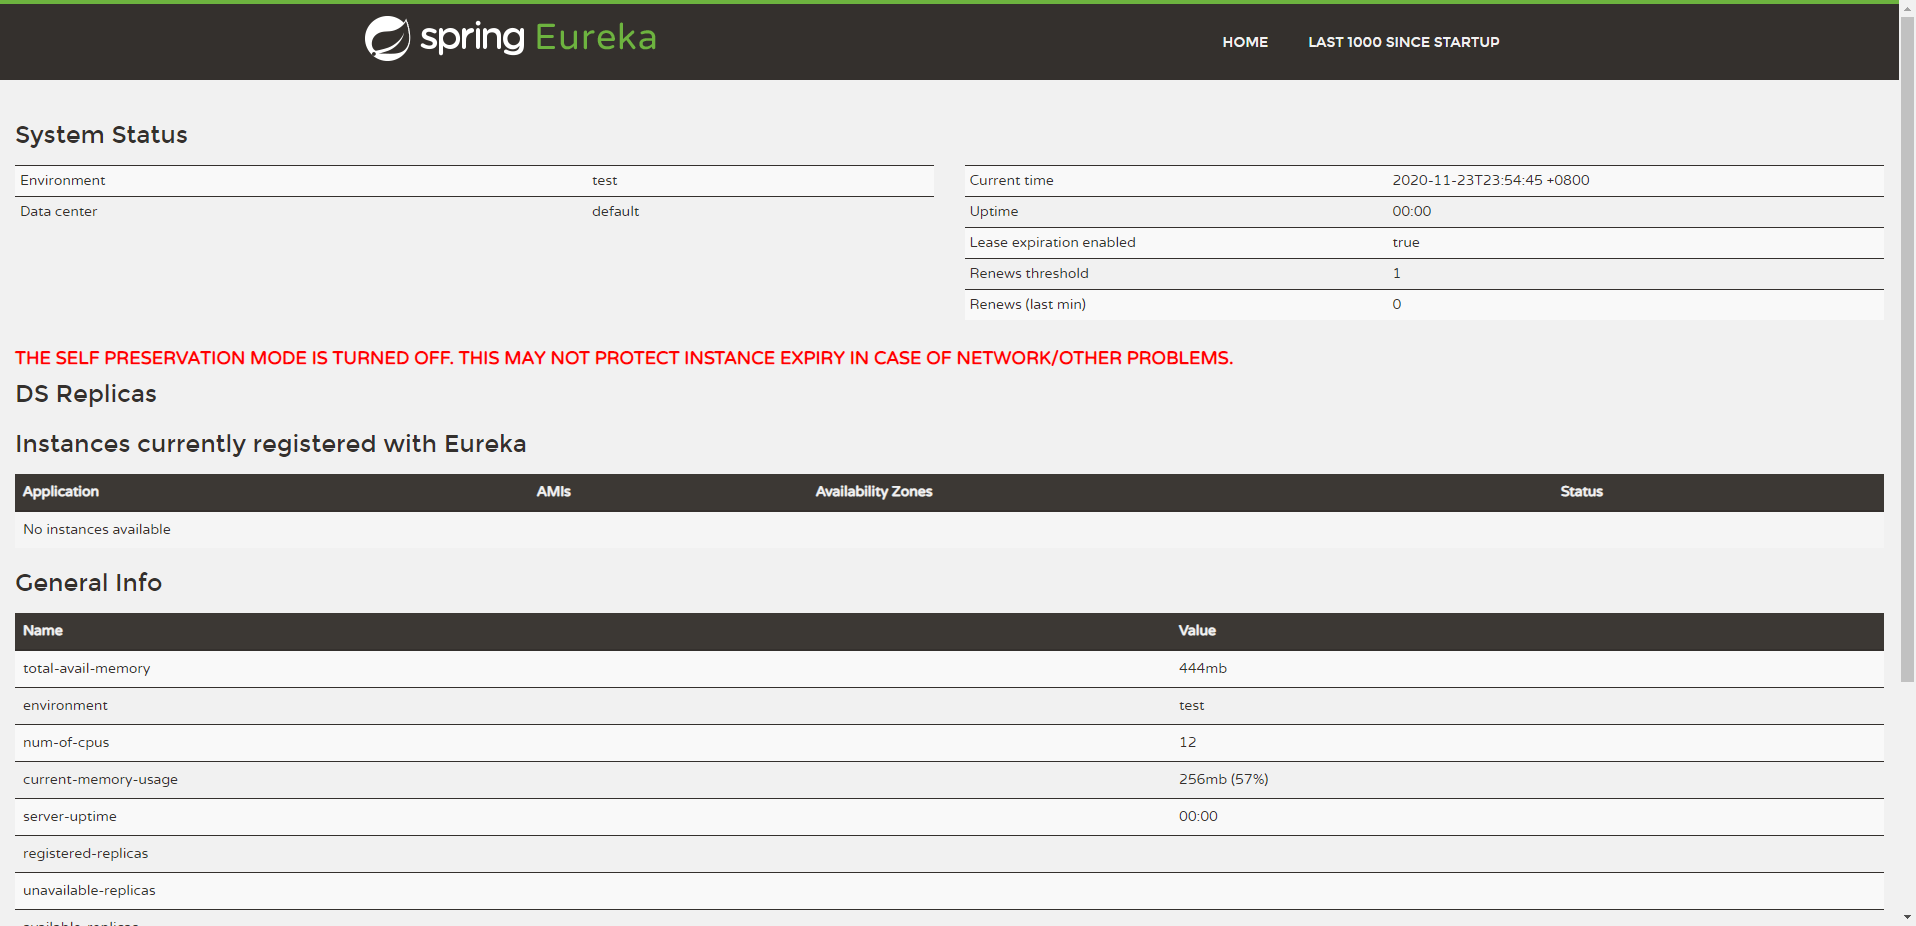This screenshot has width=1916, height=926.
Task: Select the 444mb memory value
Action: coord(1202,668)
